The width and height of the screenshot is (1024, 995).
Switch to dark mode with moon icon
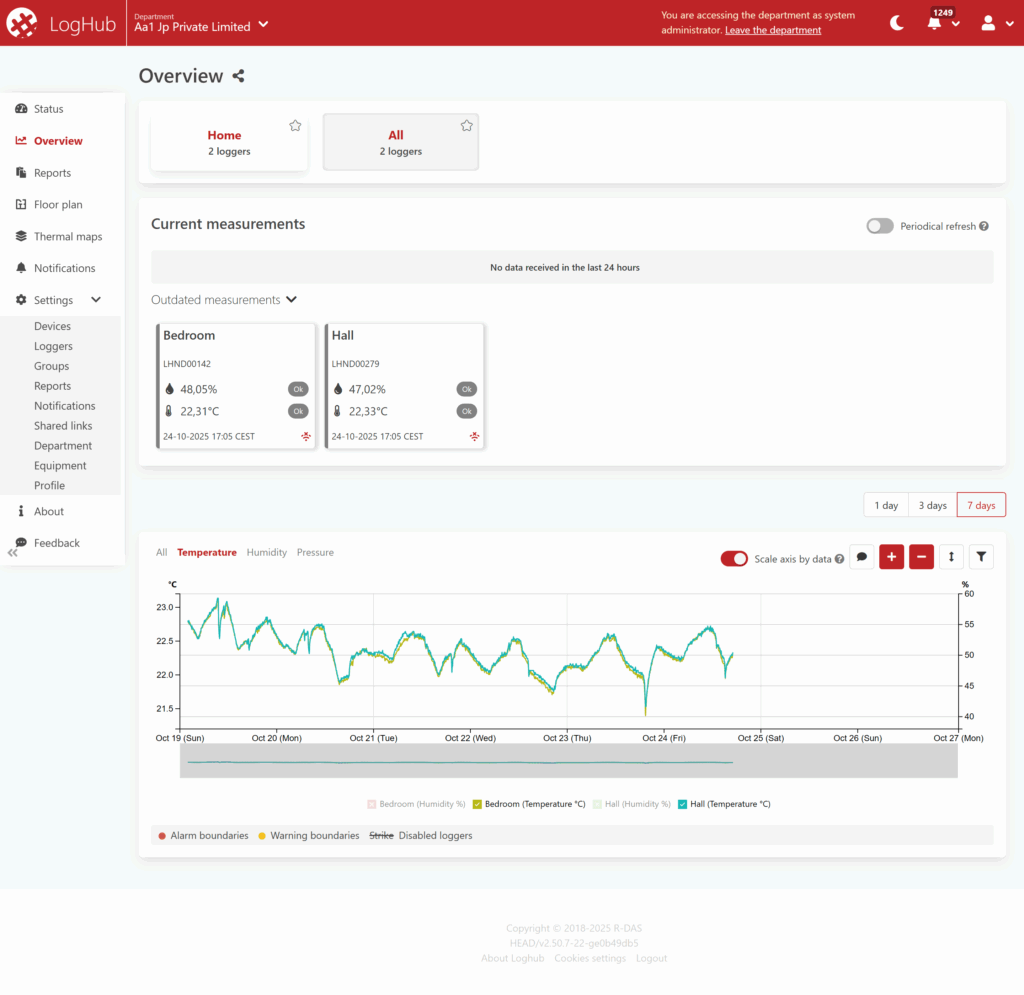897,23
